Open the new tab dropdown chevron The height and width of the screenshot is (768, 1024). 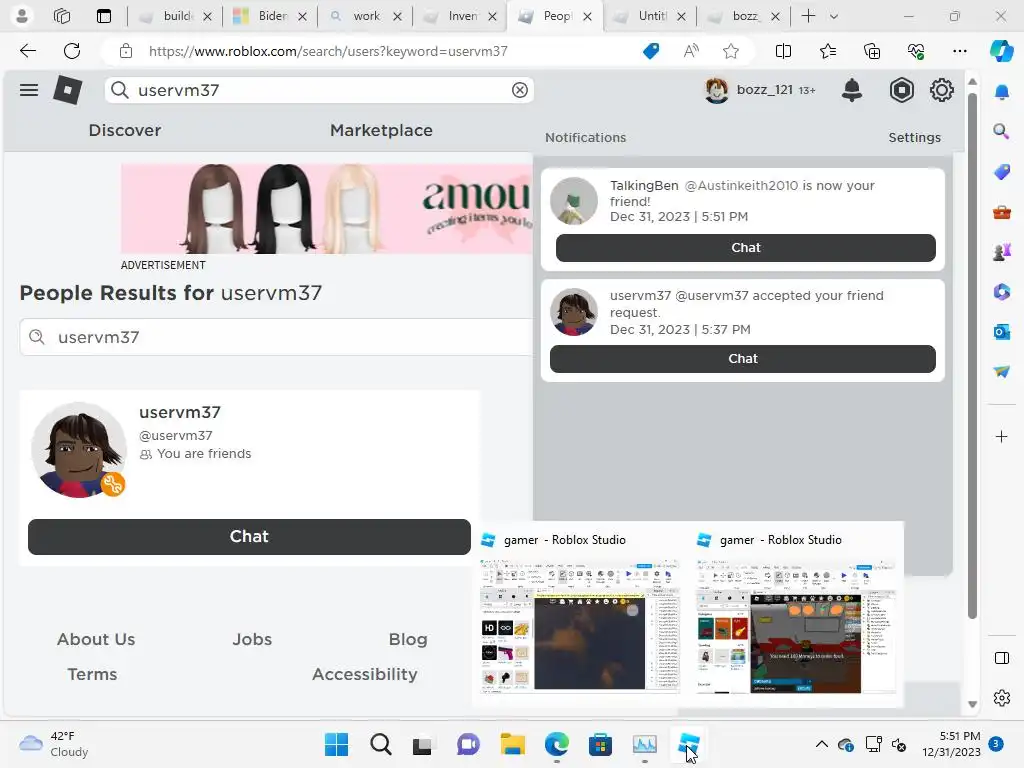[834, 16]
